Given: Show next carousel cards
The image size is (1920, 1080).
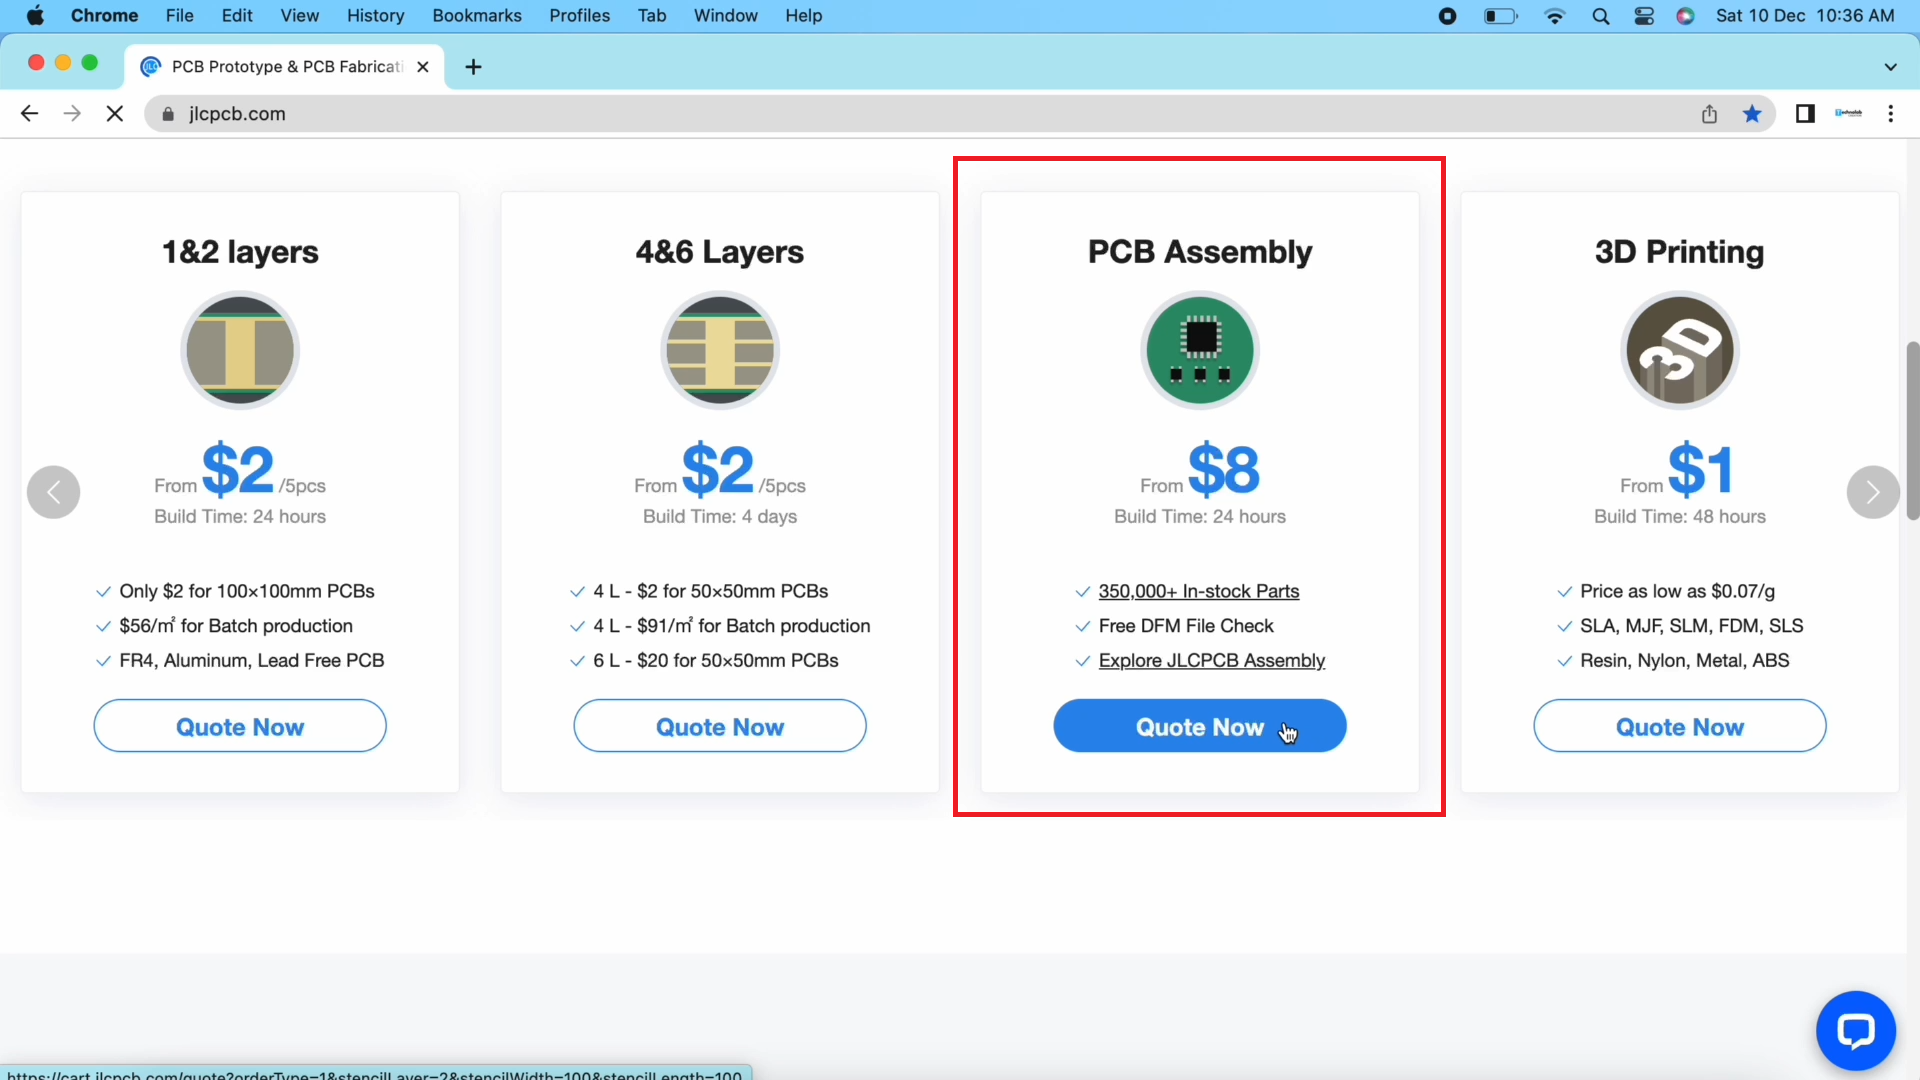Looking at the screenshot, I should (1873, 492).
